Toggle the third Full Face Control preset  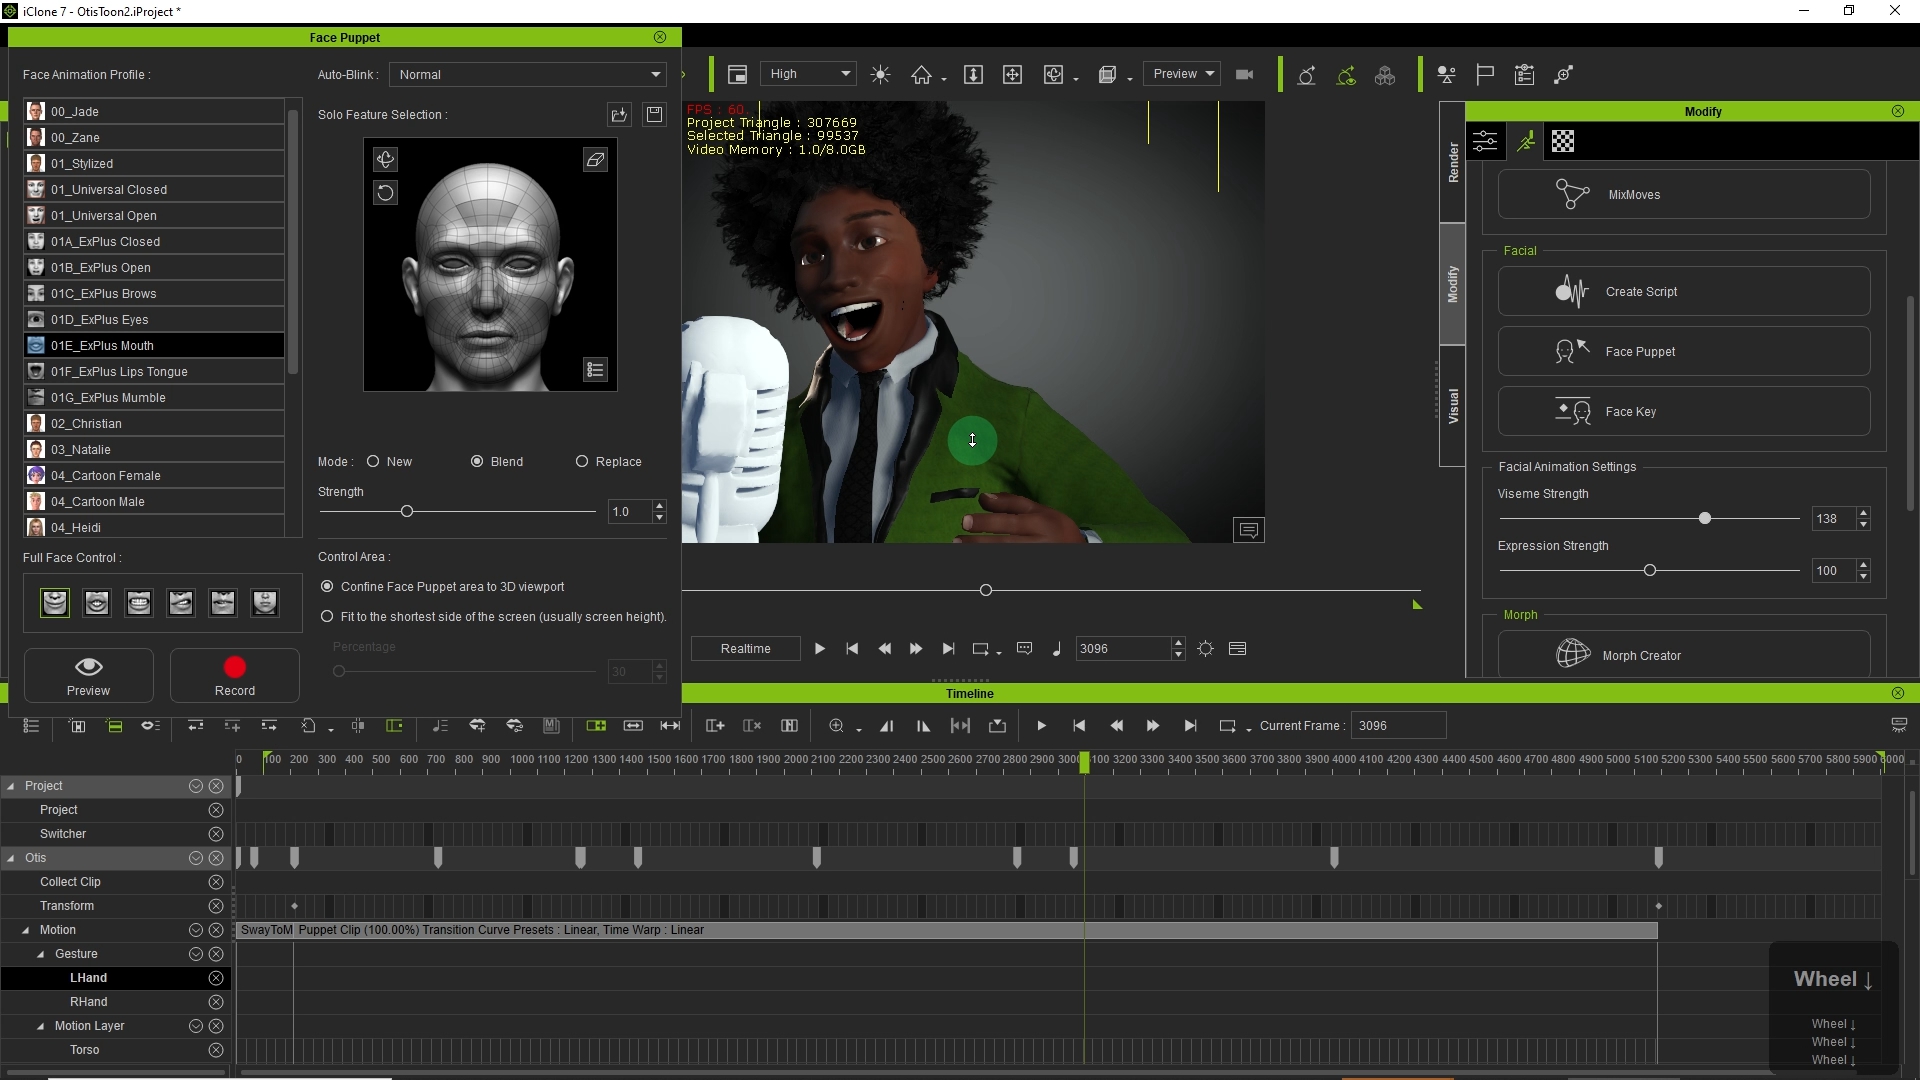point(139,602)
